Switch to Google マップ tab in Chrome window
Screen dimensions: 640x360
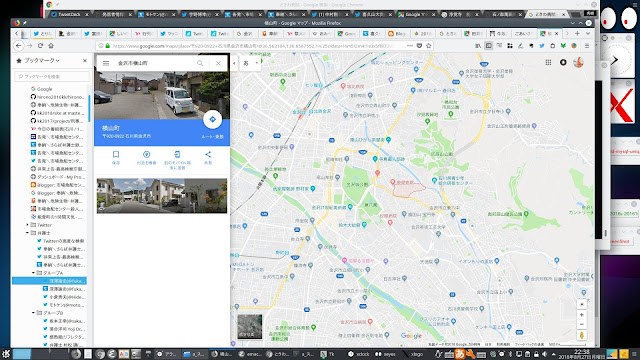(x=416, y=14)
